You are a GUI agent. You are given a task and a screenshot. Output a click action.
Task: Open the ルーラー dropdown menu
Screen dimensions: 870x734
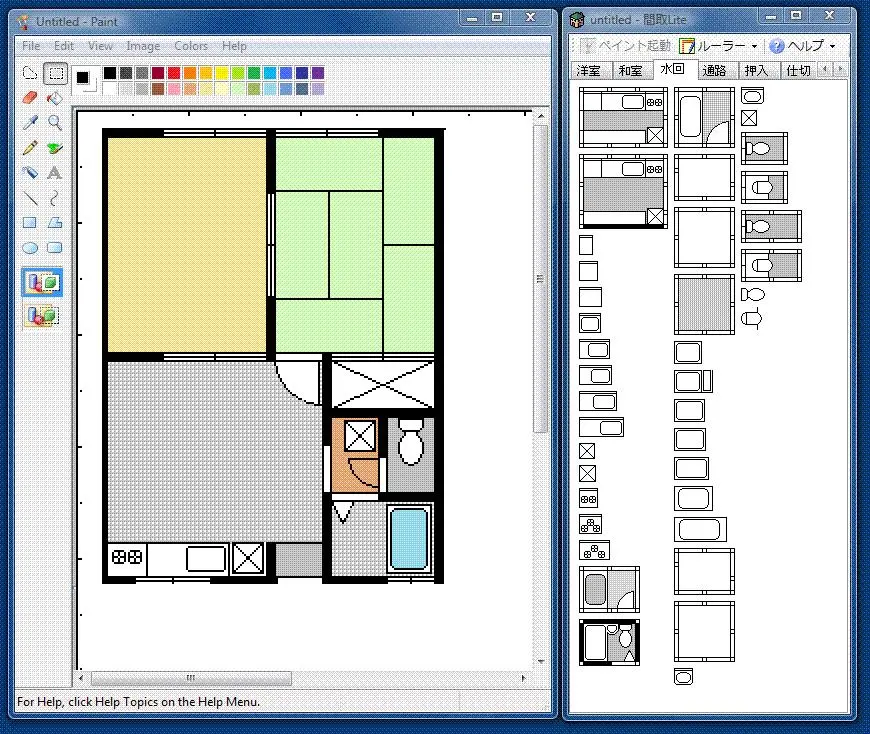718,46
